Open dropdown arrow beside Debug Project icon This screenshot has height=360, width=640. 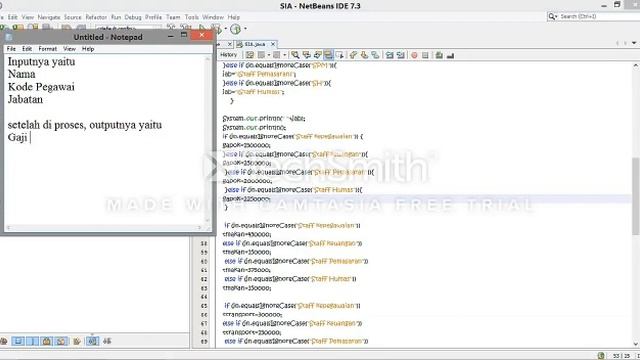(x=226, y=29)
